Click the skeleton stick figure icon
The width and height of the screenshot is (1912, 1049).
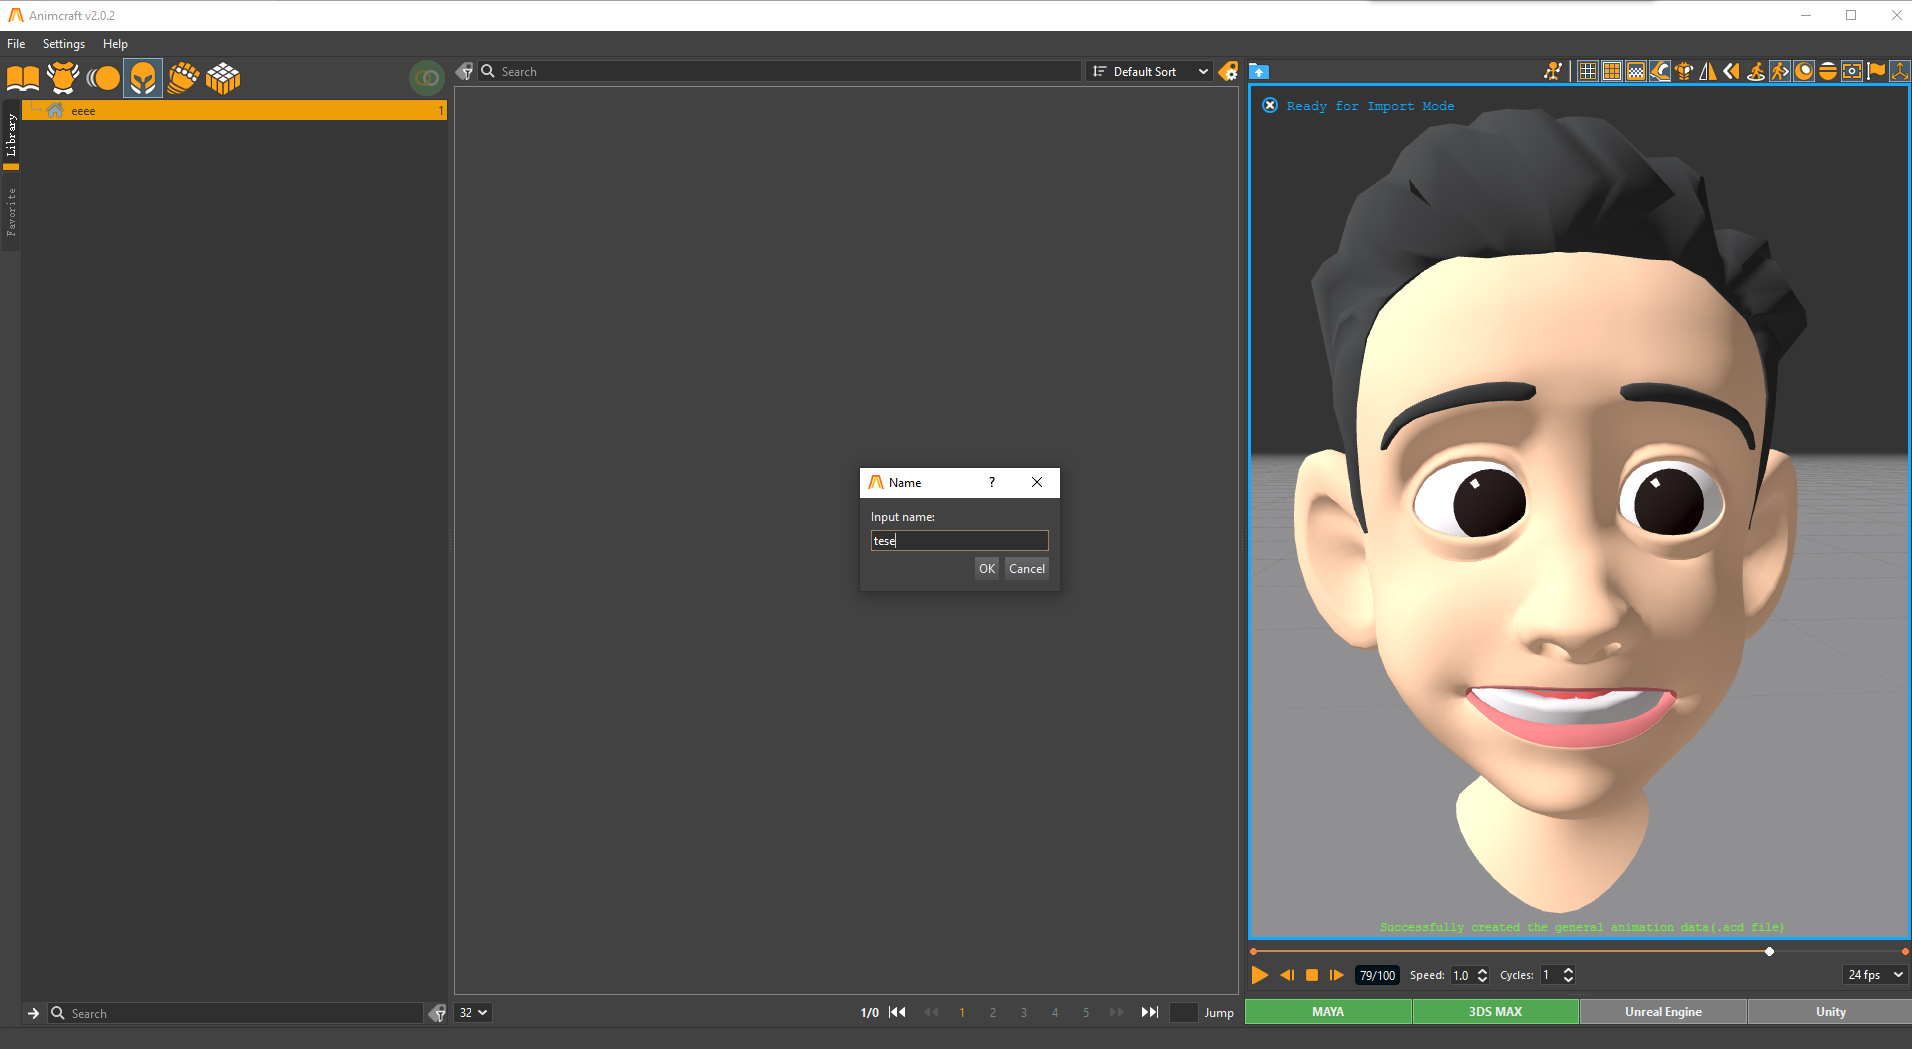[1553, 71]
